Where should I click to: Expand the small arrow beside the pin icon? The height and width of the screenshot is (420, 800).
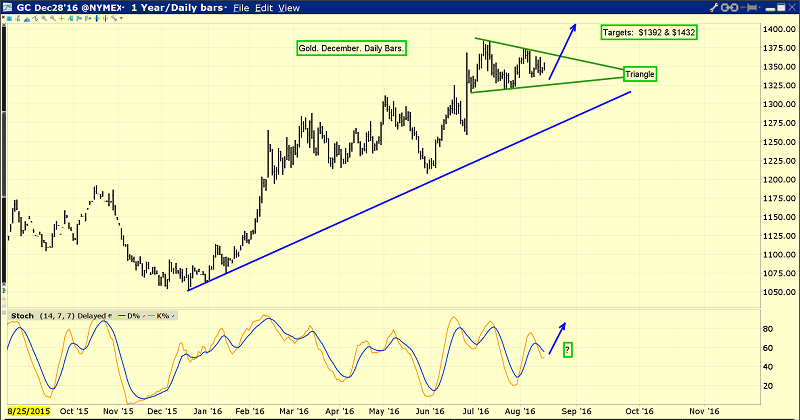click(759, 7)
